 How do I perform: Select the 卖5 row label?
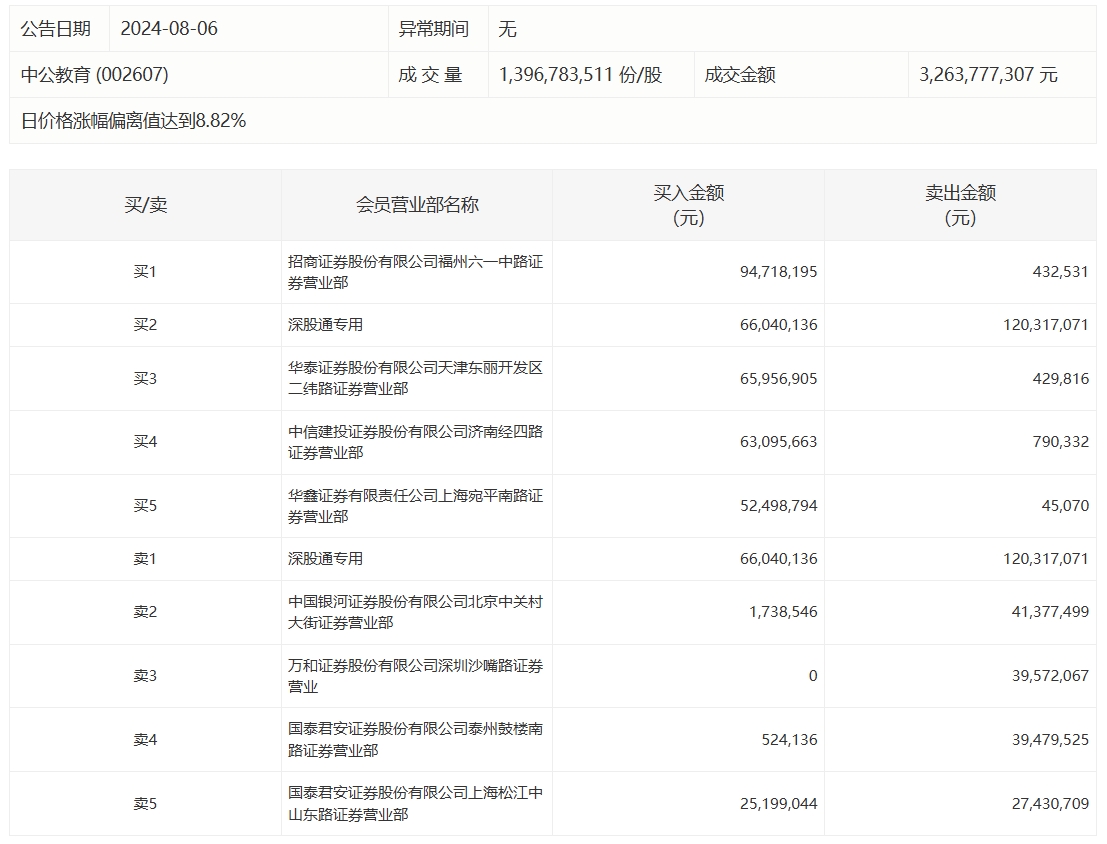click(145, 804)
